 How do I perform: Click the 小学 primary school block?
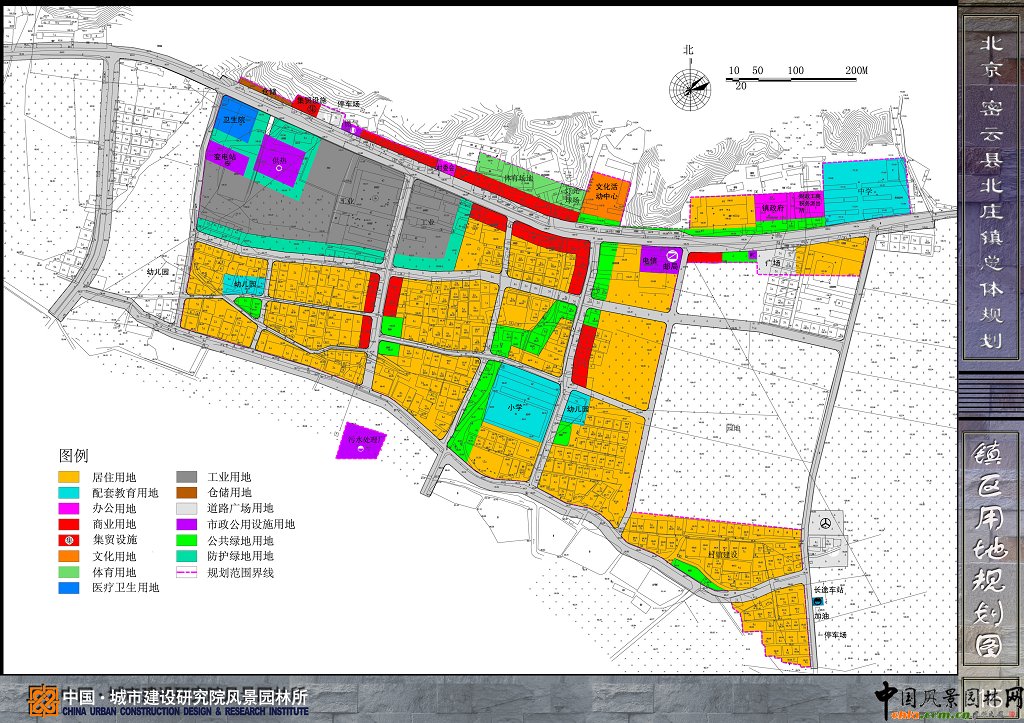point(520,403)
